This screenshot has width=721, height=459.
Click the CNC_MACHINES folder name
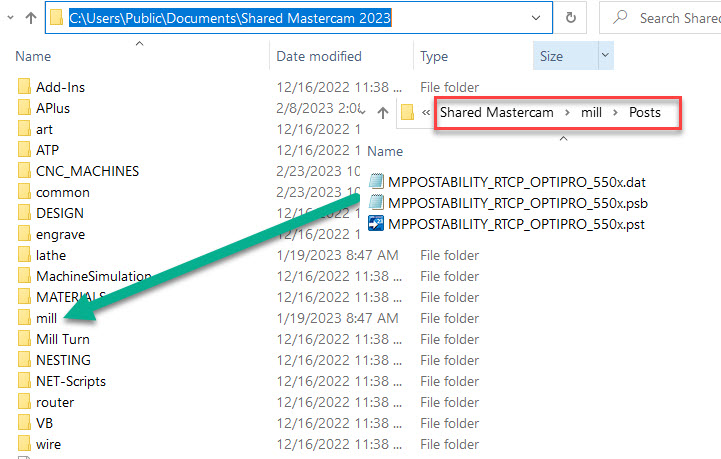[x=87, y=171]
